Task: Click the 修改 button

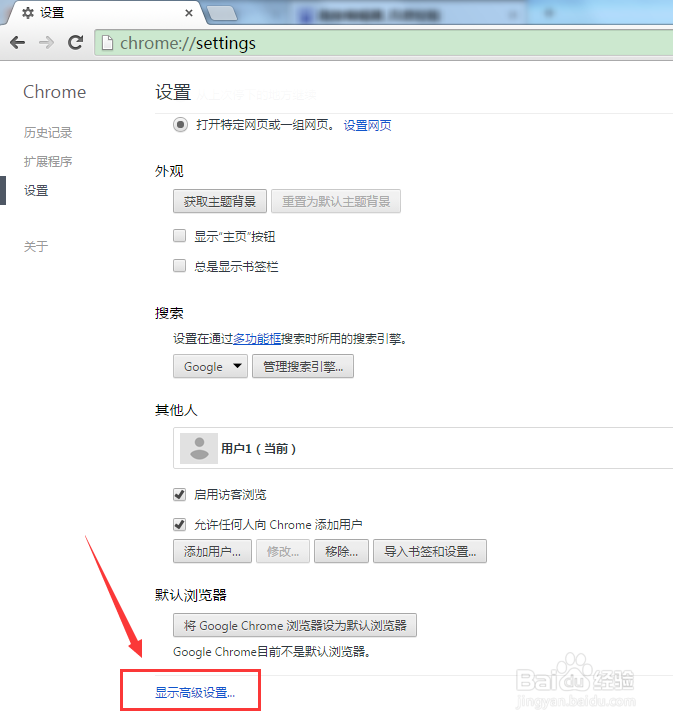Action: tap(283, 551)
